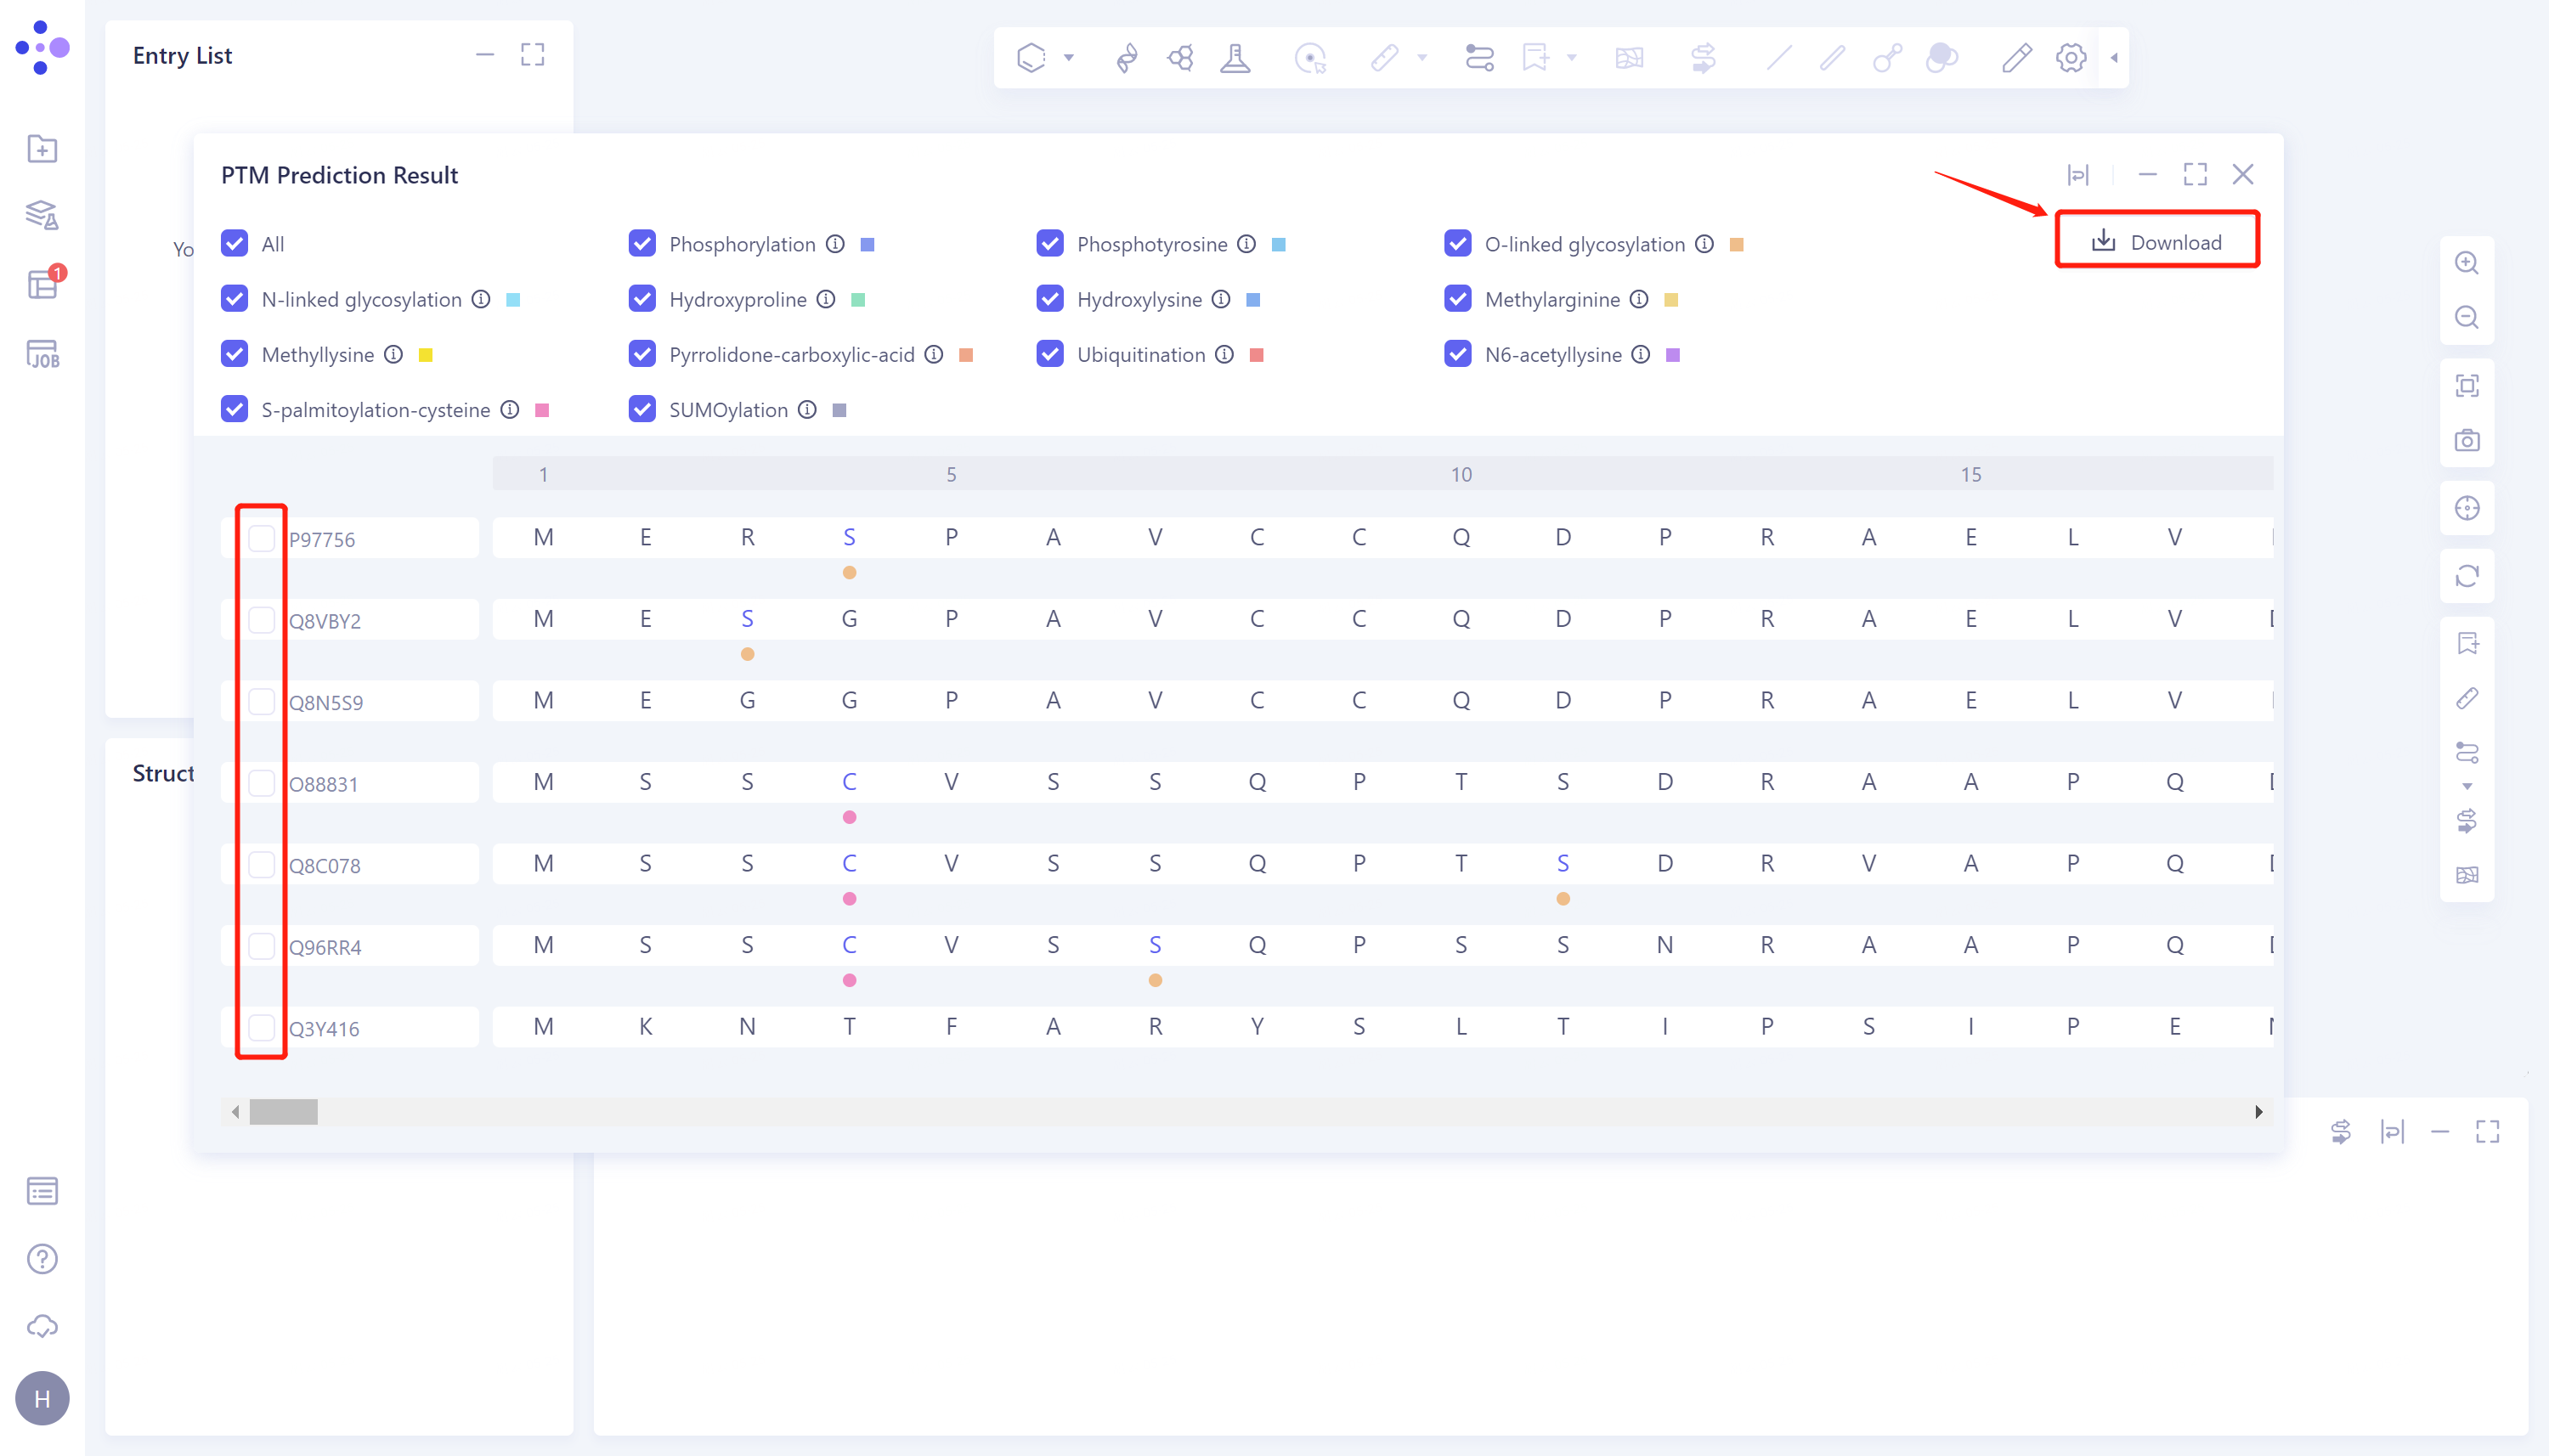Open the lab flask tool
2549x1456 pixels.
tap(1236, 57)
